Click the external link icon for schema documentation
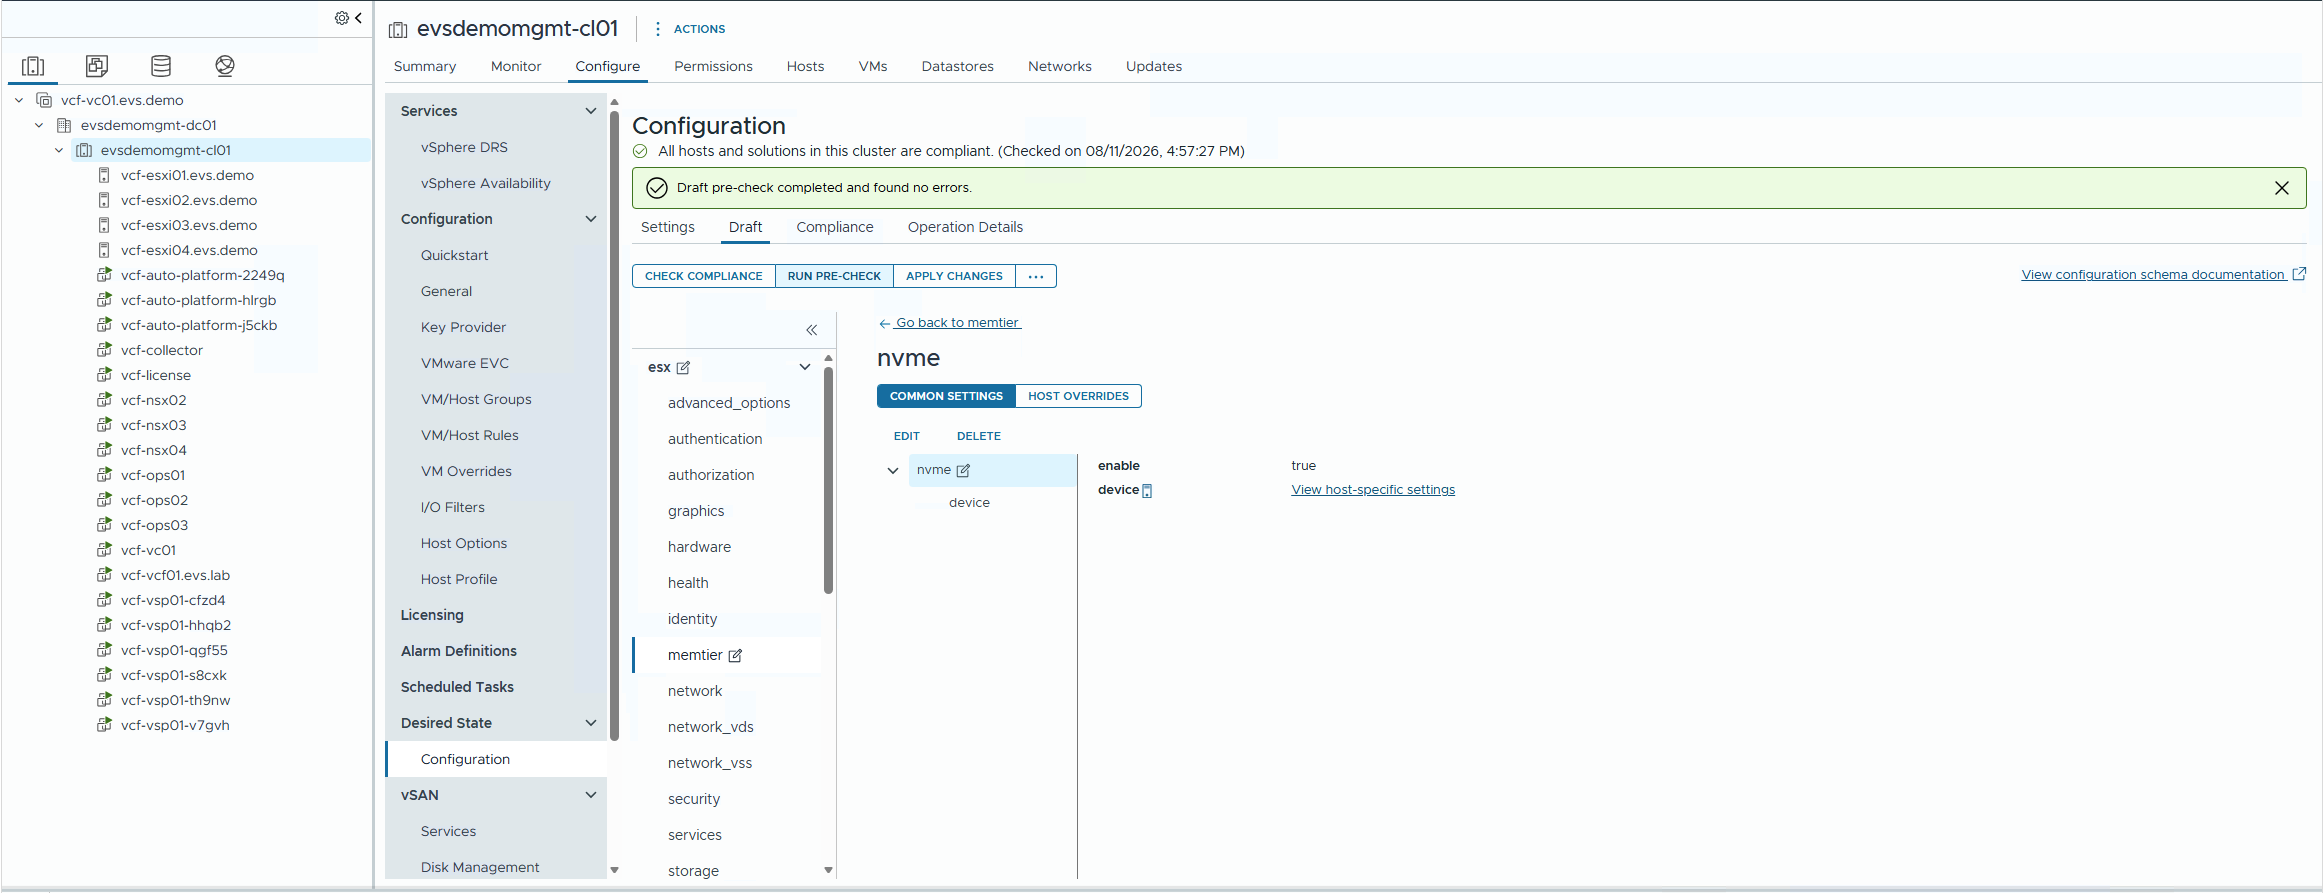2324x893 pixels. pyautogui.click(x=2299, y=274)
